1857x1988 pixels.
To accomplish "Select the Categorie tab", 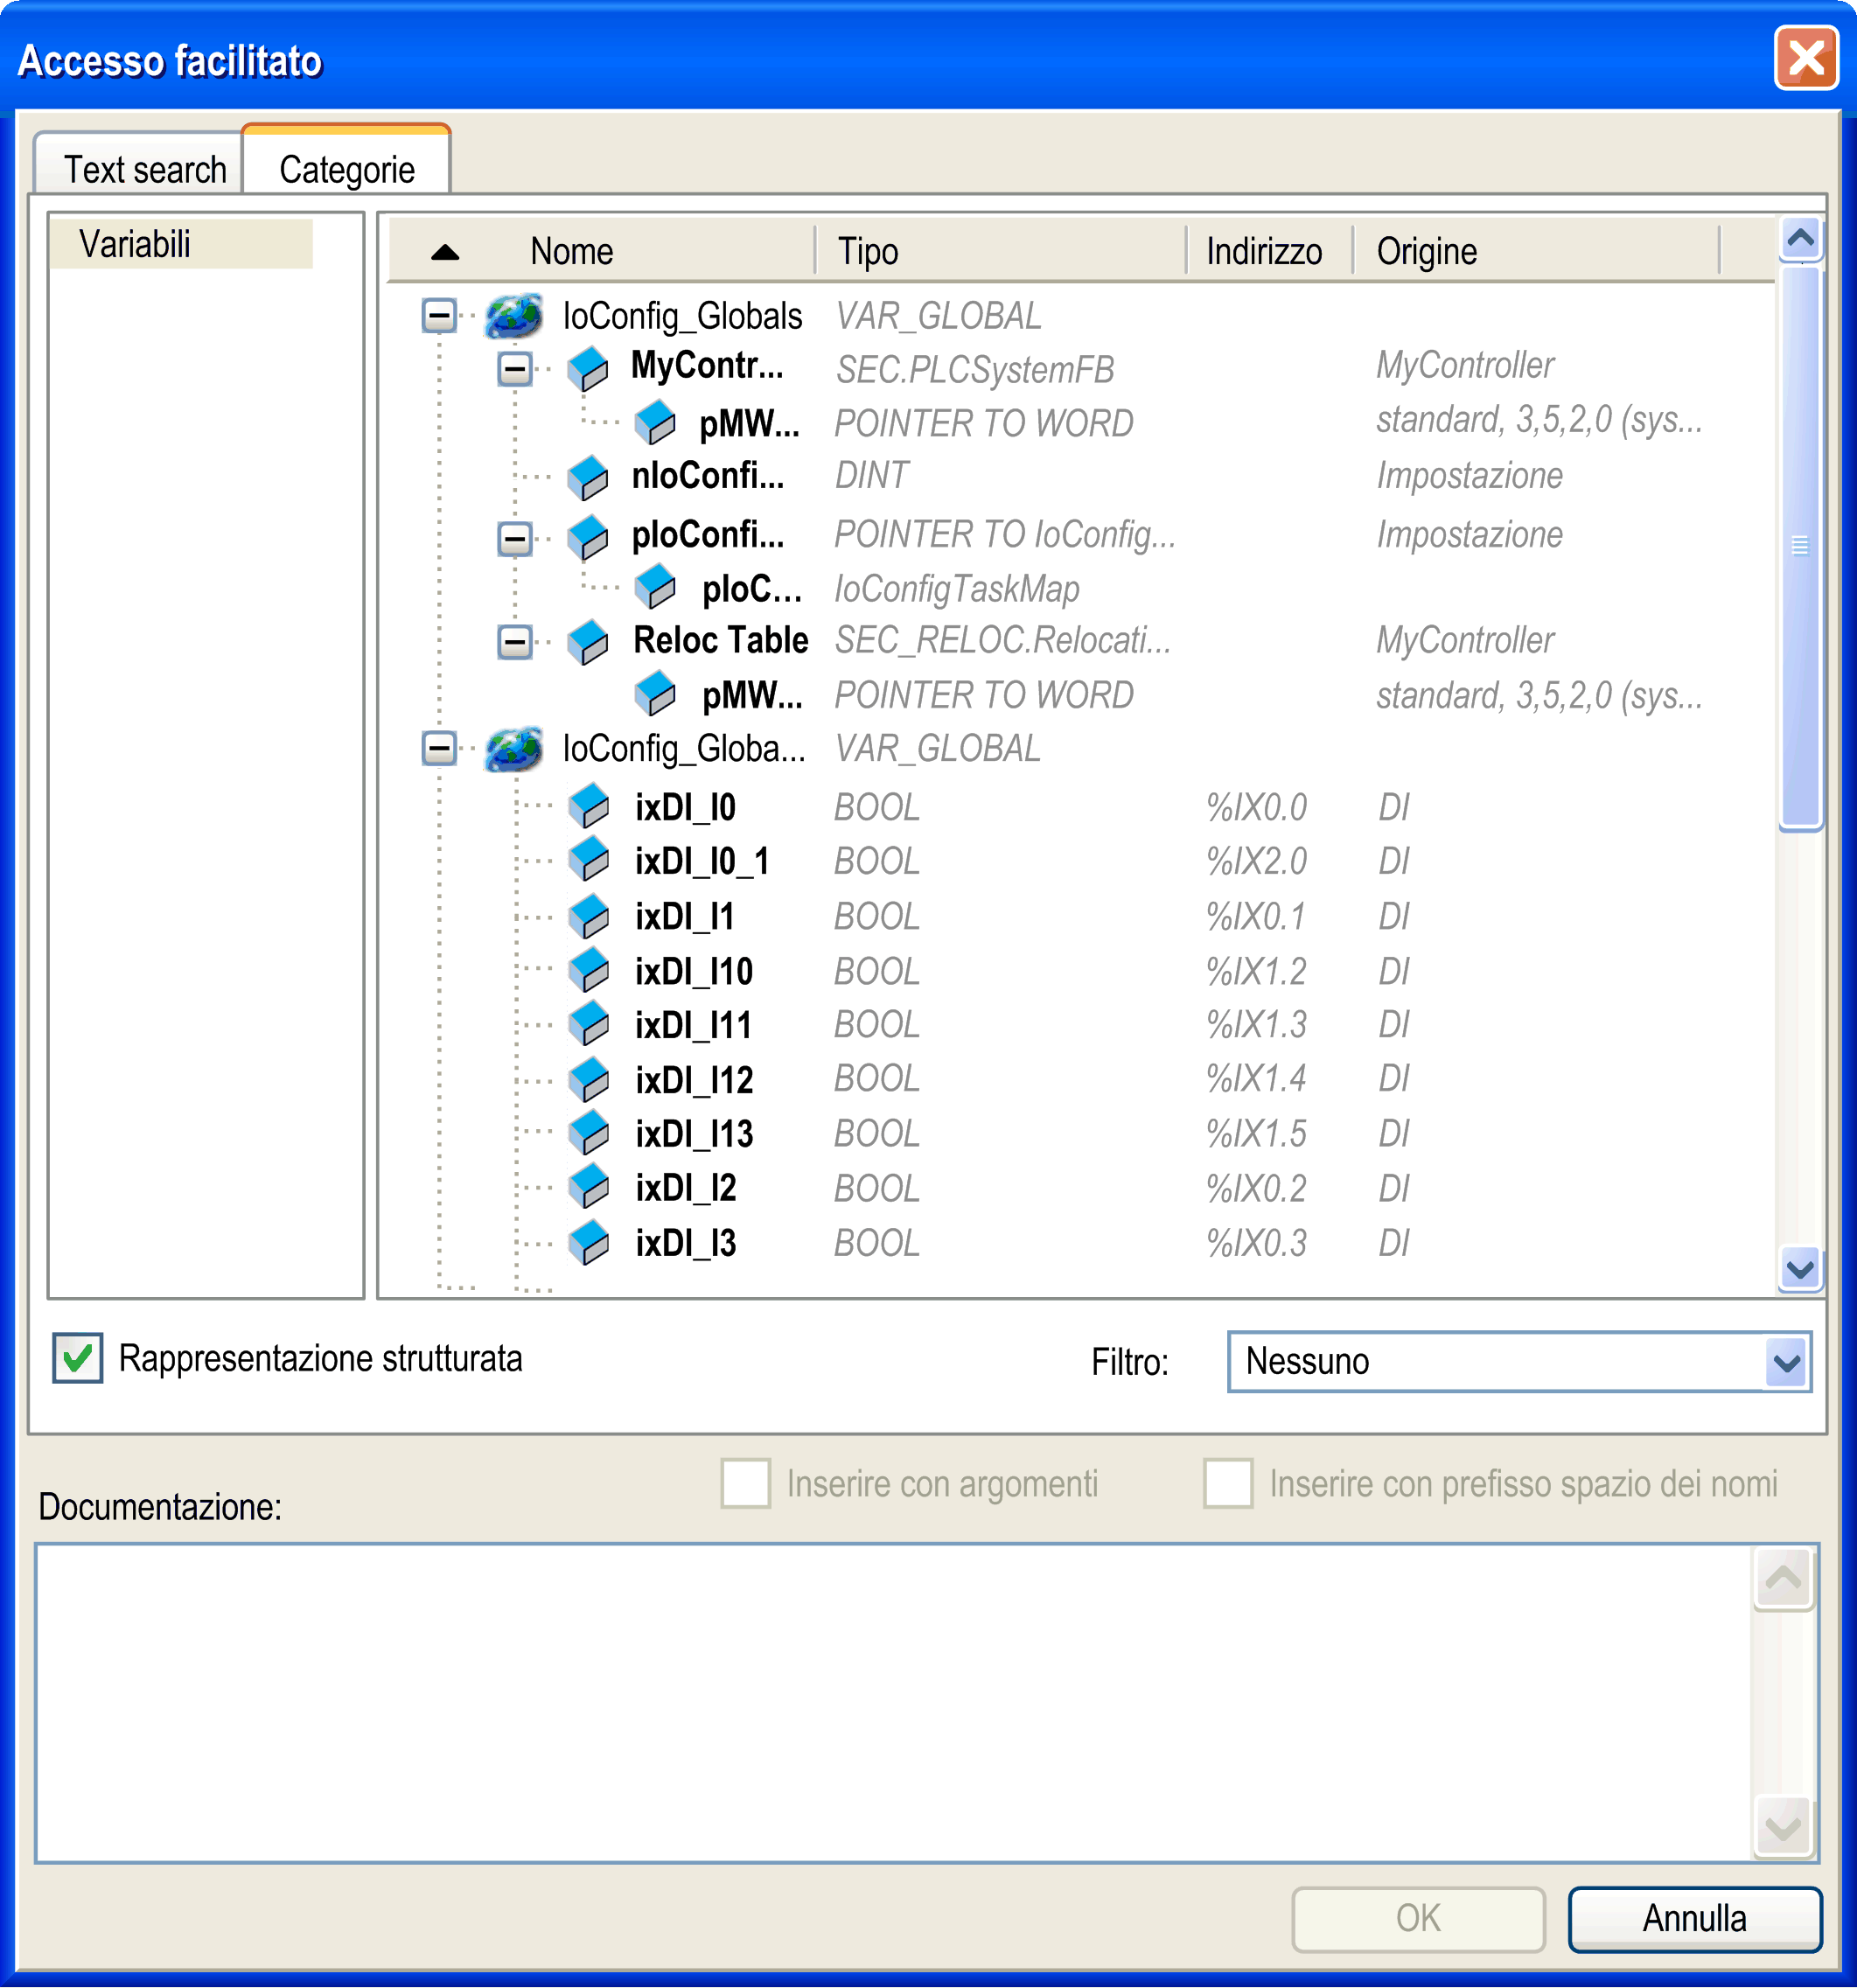I will (347, 169).
